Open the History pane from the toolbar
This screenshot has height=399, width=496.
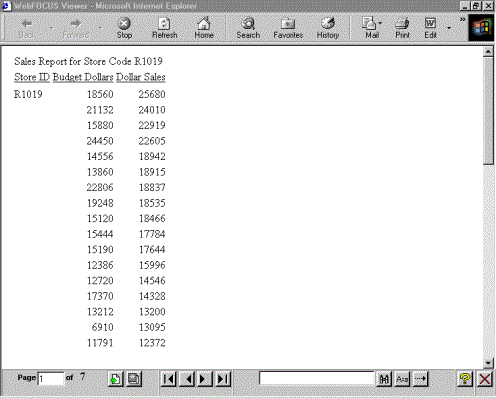(x=328, y=28)
